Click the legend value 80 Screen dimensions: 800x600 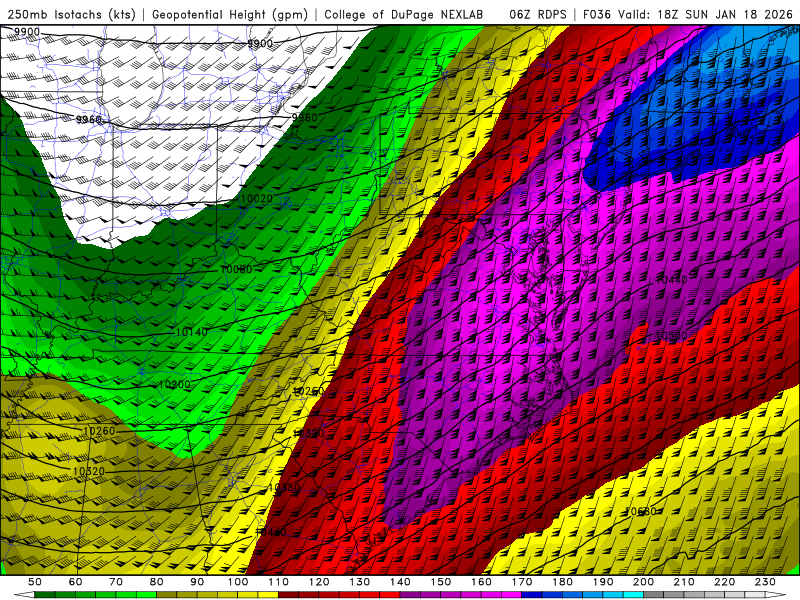tap(157, 582)
